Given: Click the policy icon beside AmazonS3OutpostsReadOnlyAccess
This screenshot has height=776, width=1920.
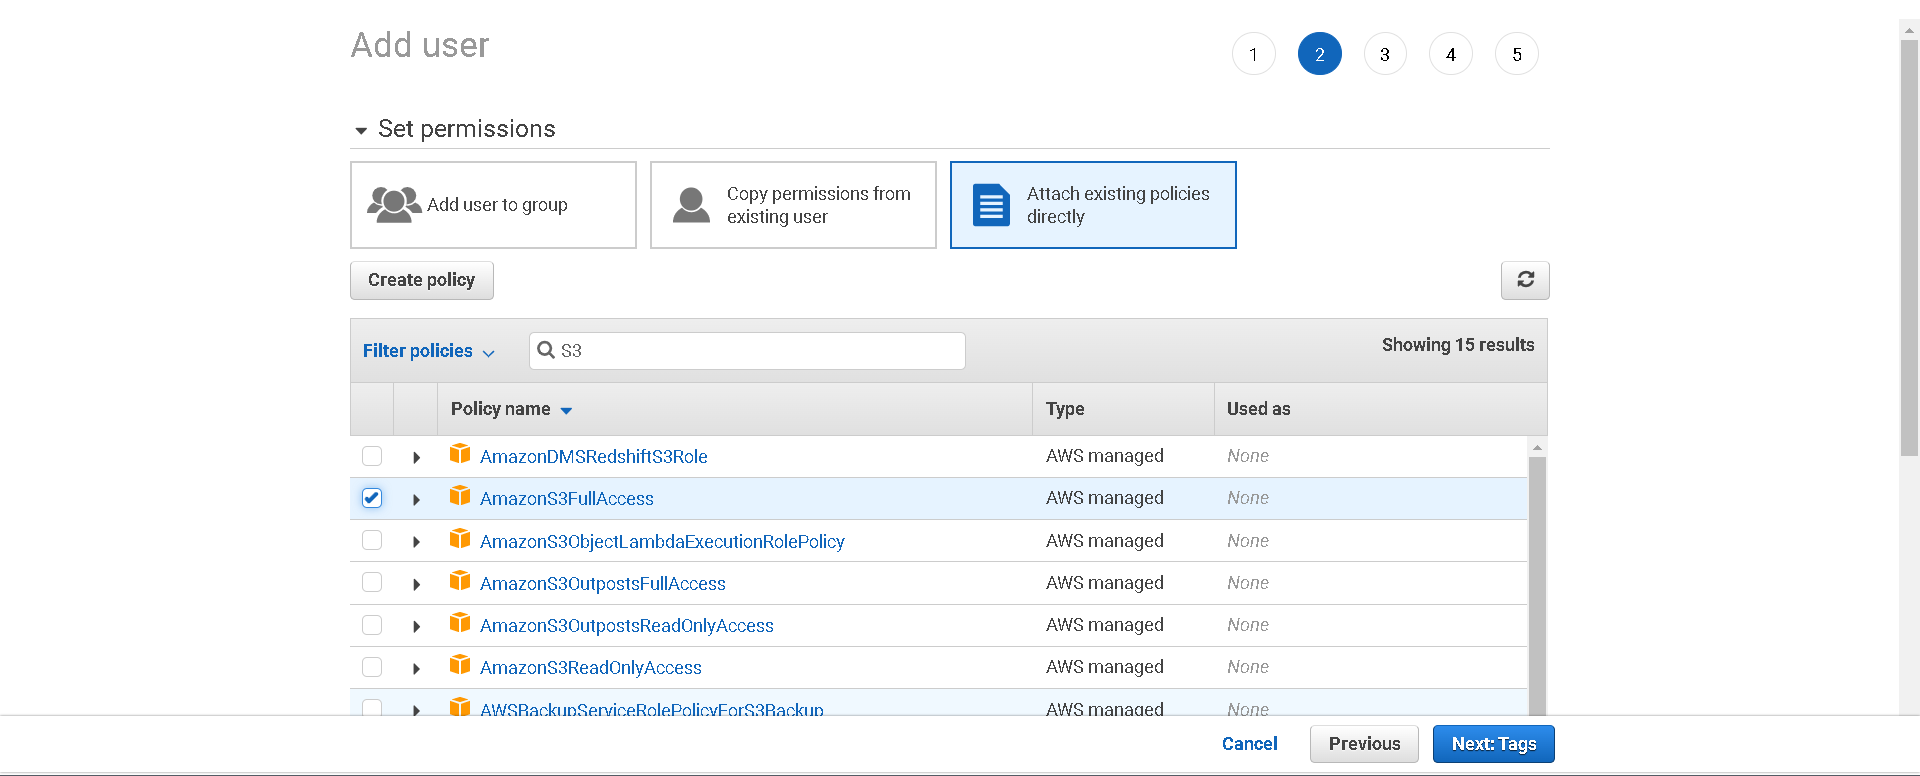Looking at the screenshot, I should coord(460,623).
